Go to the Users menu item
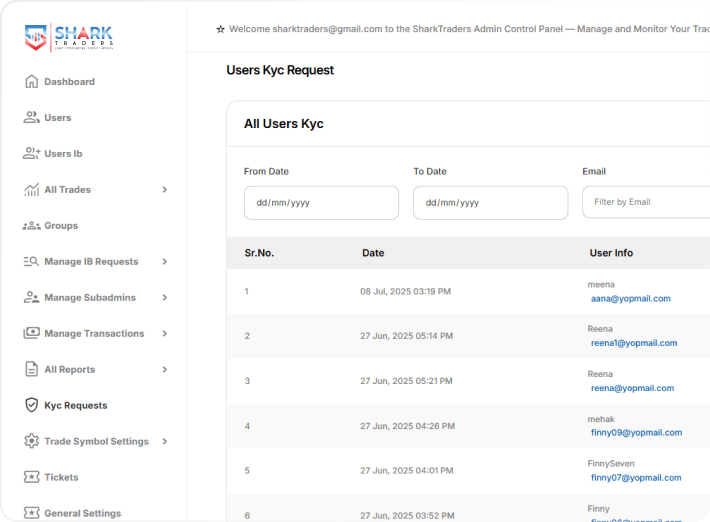This screenshot has height=522, width=710. (x=58, y=118)
